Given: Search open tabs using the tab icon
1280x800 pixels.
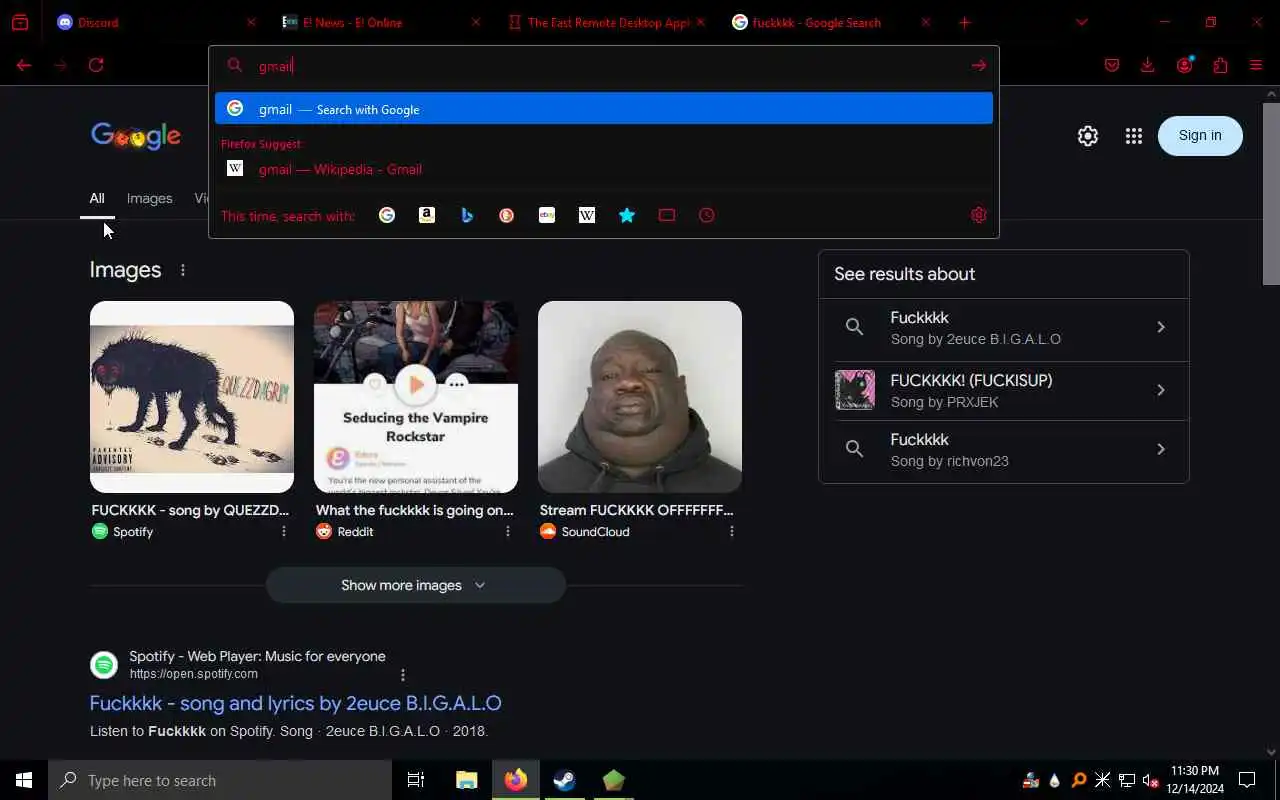Looking at the screenshot, I should (667, 215).
